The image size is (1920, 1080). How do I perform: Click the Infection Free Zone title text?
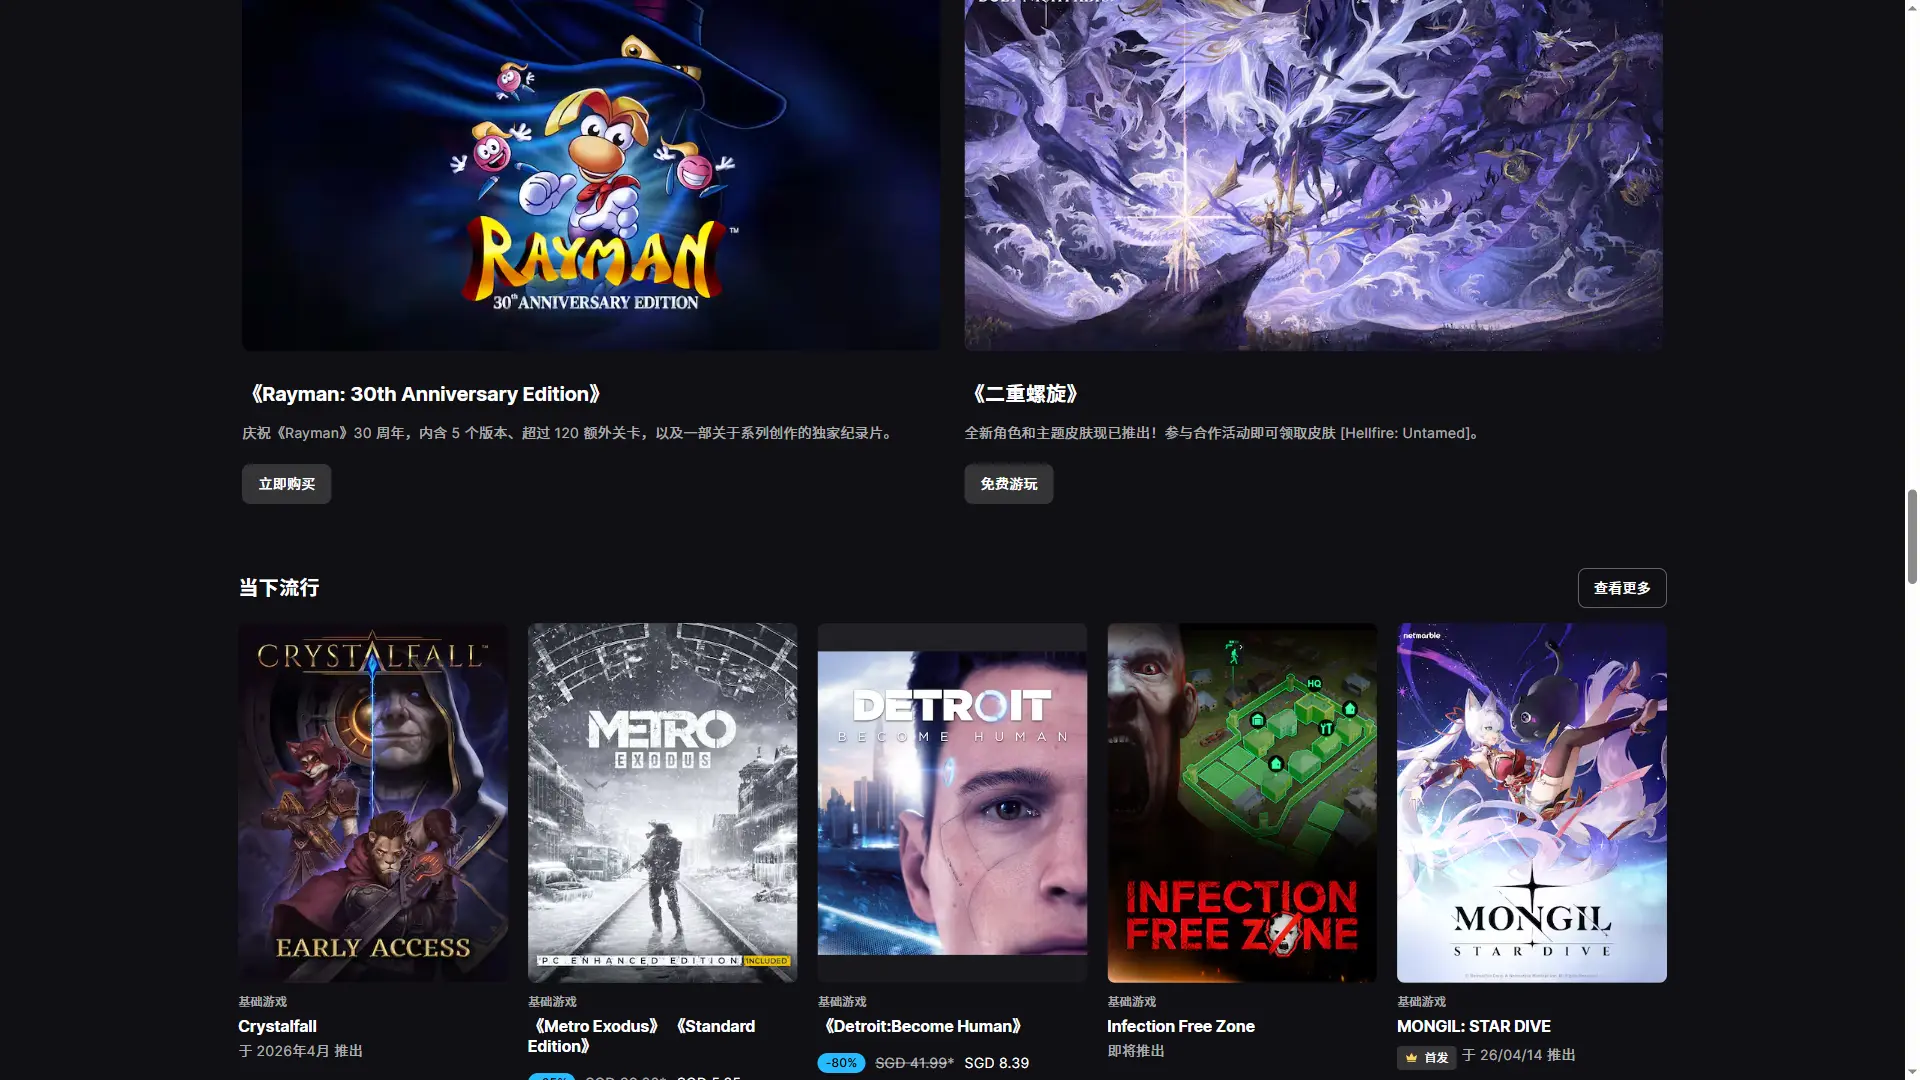[x=1180, y=1026]
